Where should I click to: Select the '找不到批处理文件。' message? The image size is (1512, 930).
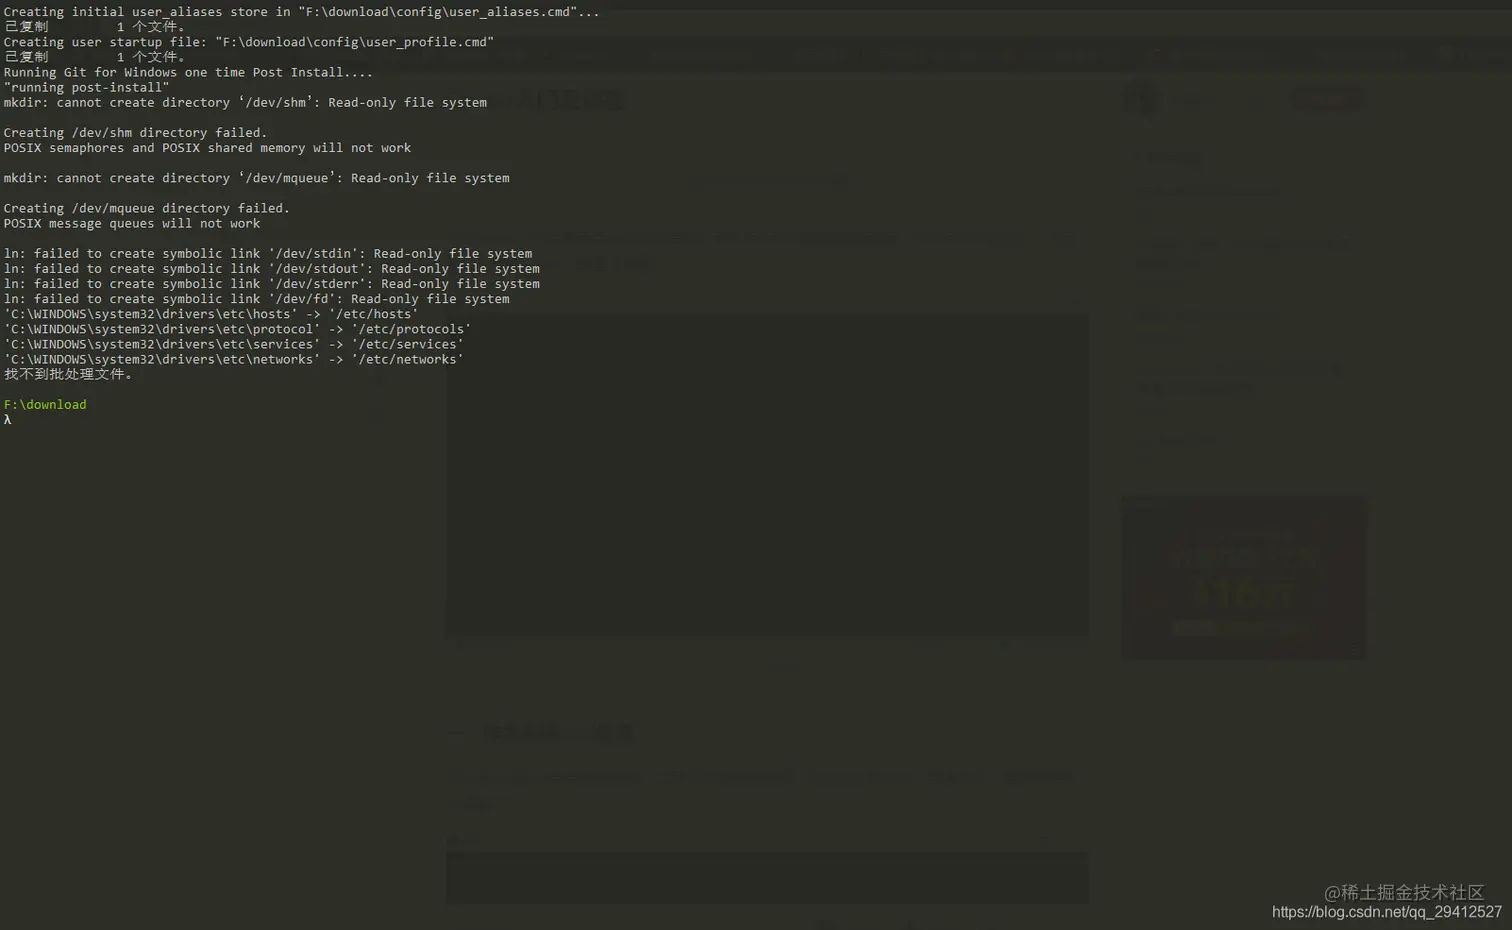68,374
